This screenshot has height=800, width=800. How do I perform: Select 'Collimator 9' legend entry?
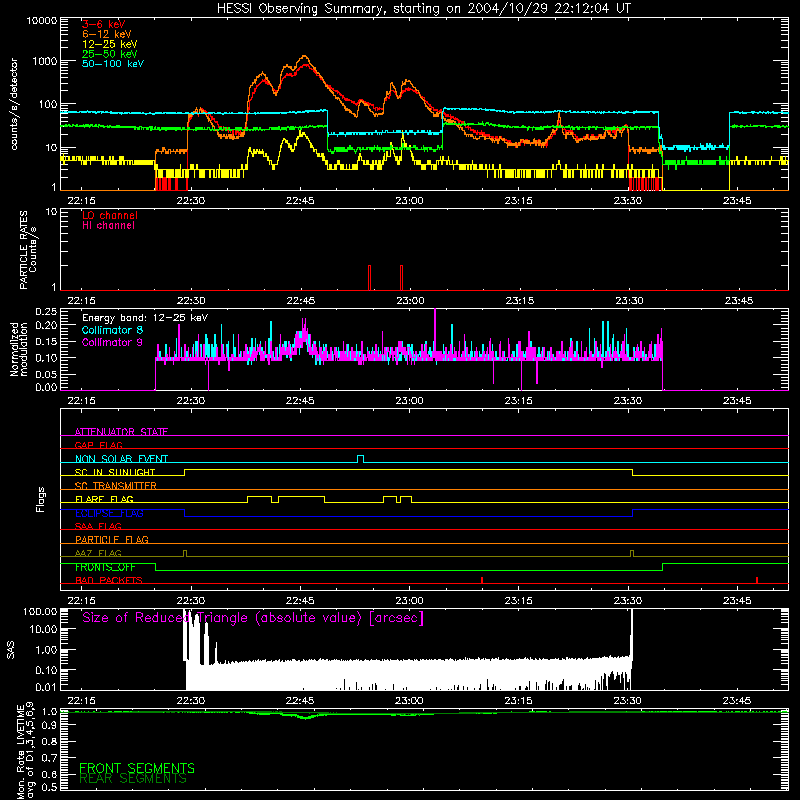pyautogui.click(x=112, y=342)
